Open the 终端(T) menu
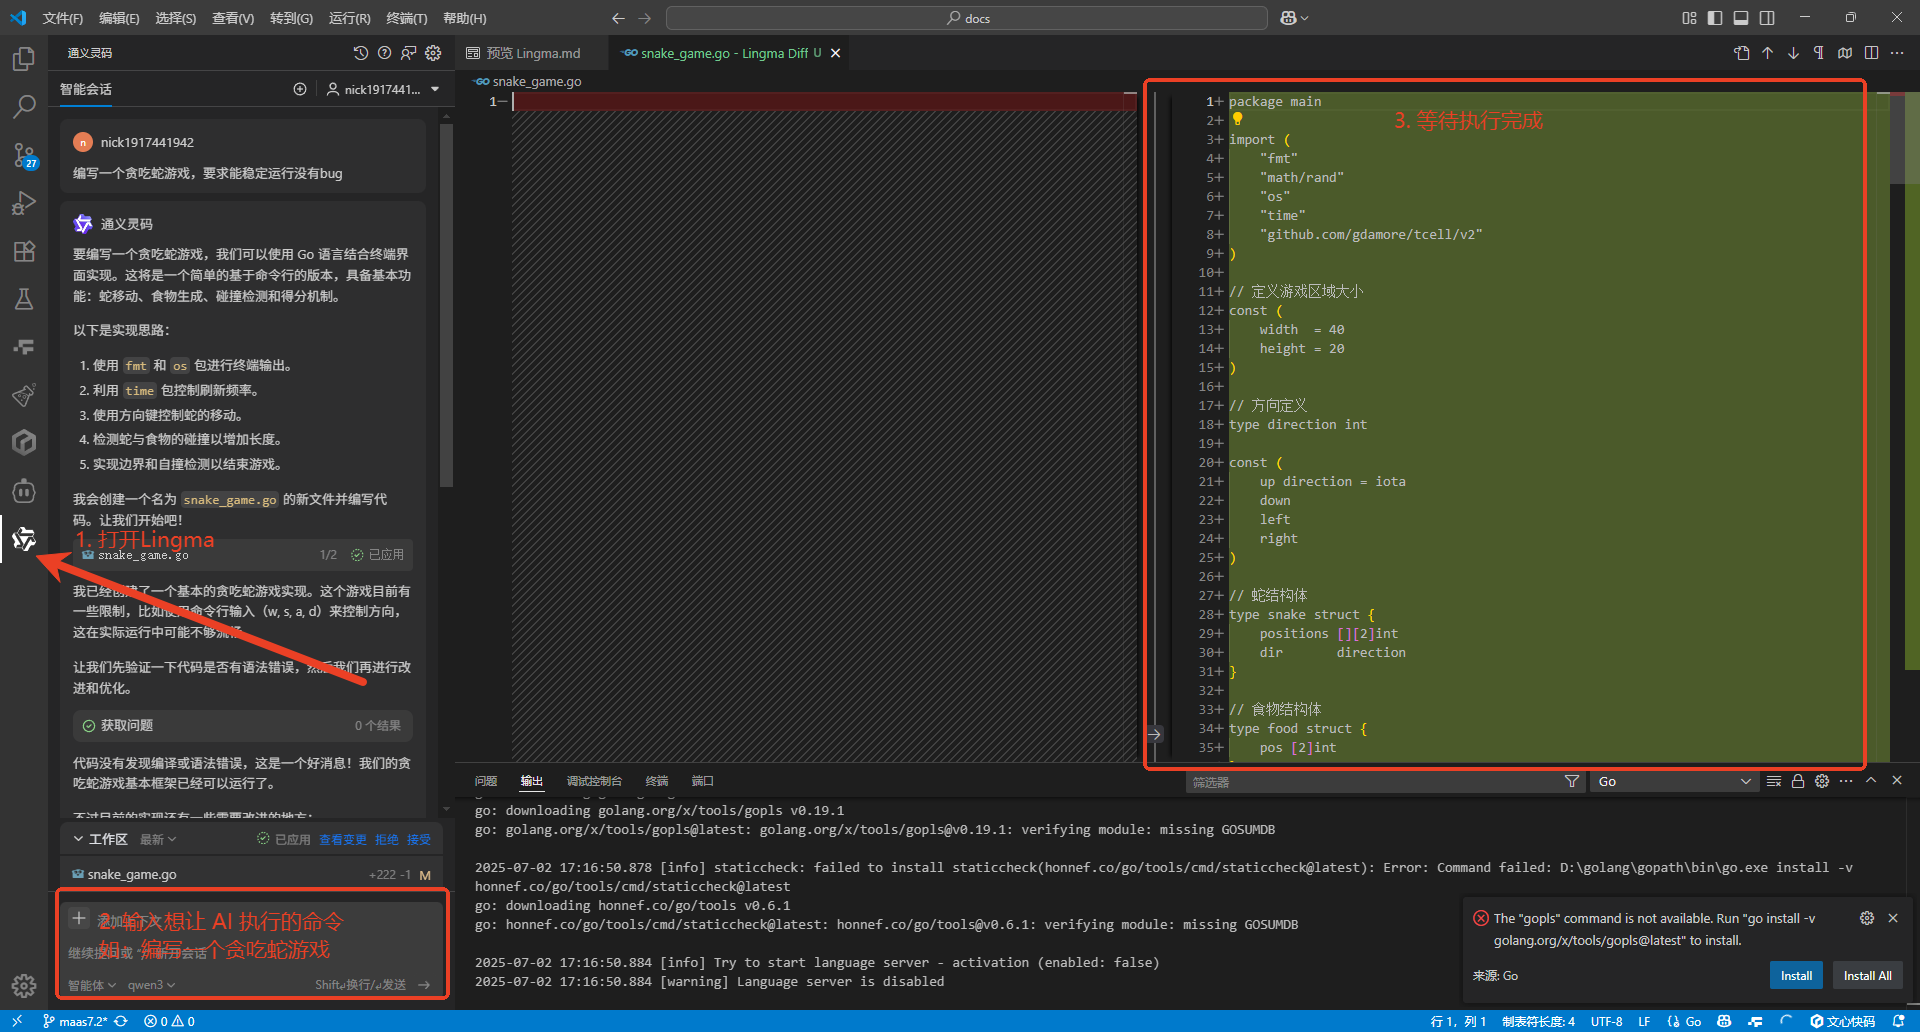 coord(407,18)
